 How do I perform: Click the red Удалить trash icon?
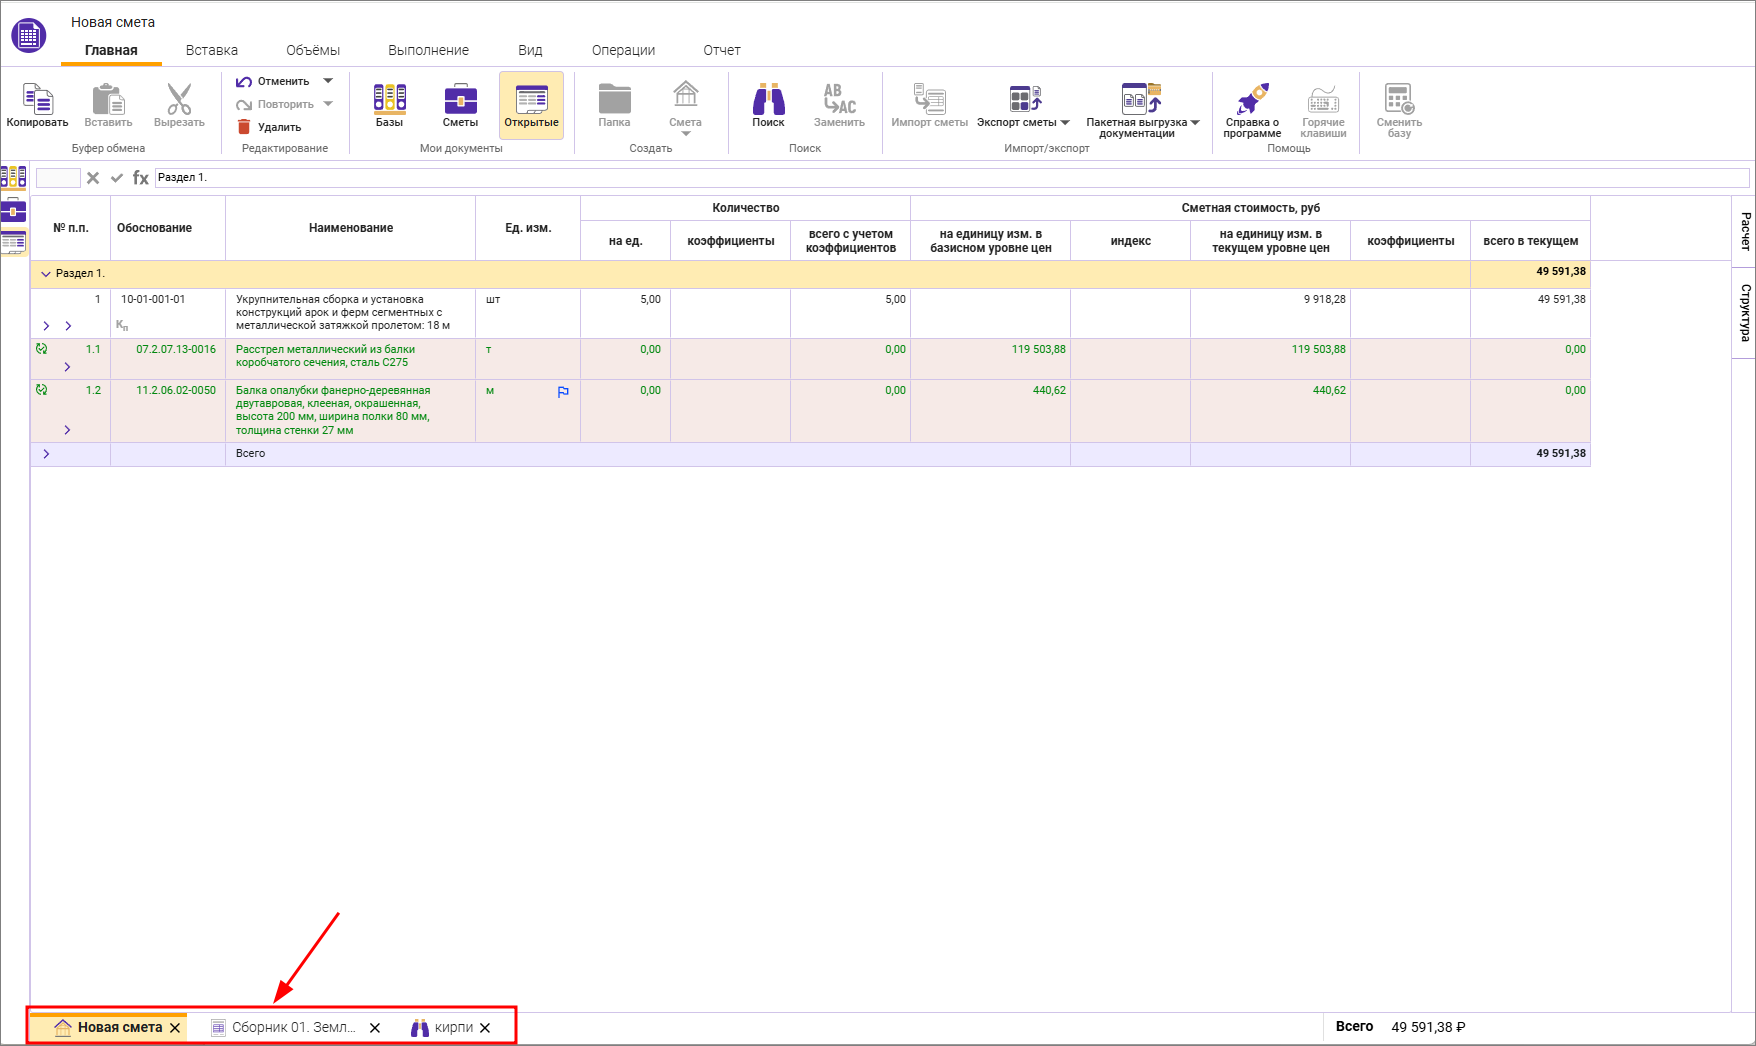[244, 127]
